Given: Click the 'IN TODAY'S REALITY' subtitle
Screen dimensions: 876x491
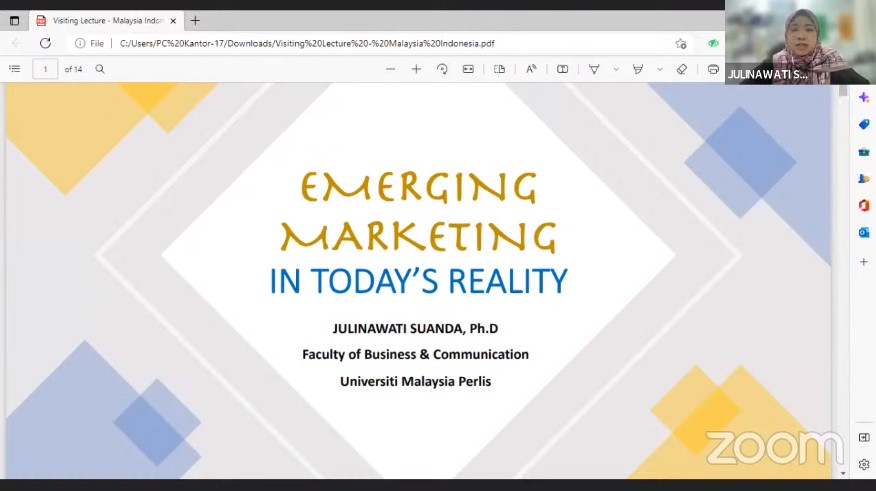Looking at the screenshot, I should point(418,281).
